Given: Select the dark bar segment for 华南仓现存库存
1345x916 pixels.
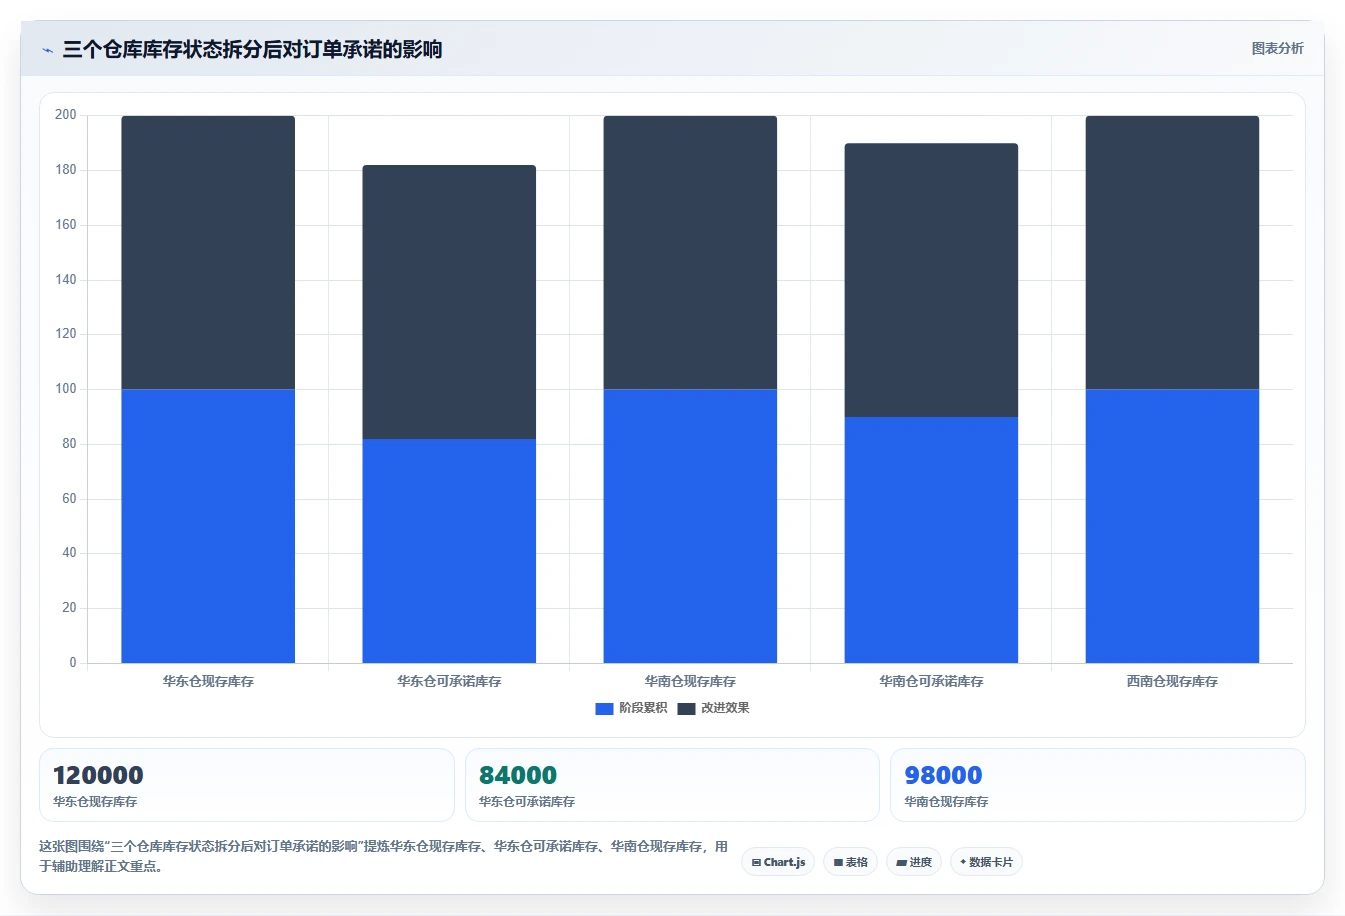Looking at the screenshot, I should tap(690, 252).
